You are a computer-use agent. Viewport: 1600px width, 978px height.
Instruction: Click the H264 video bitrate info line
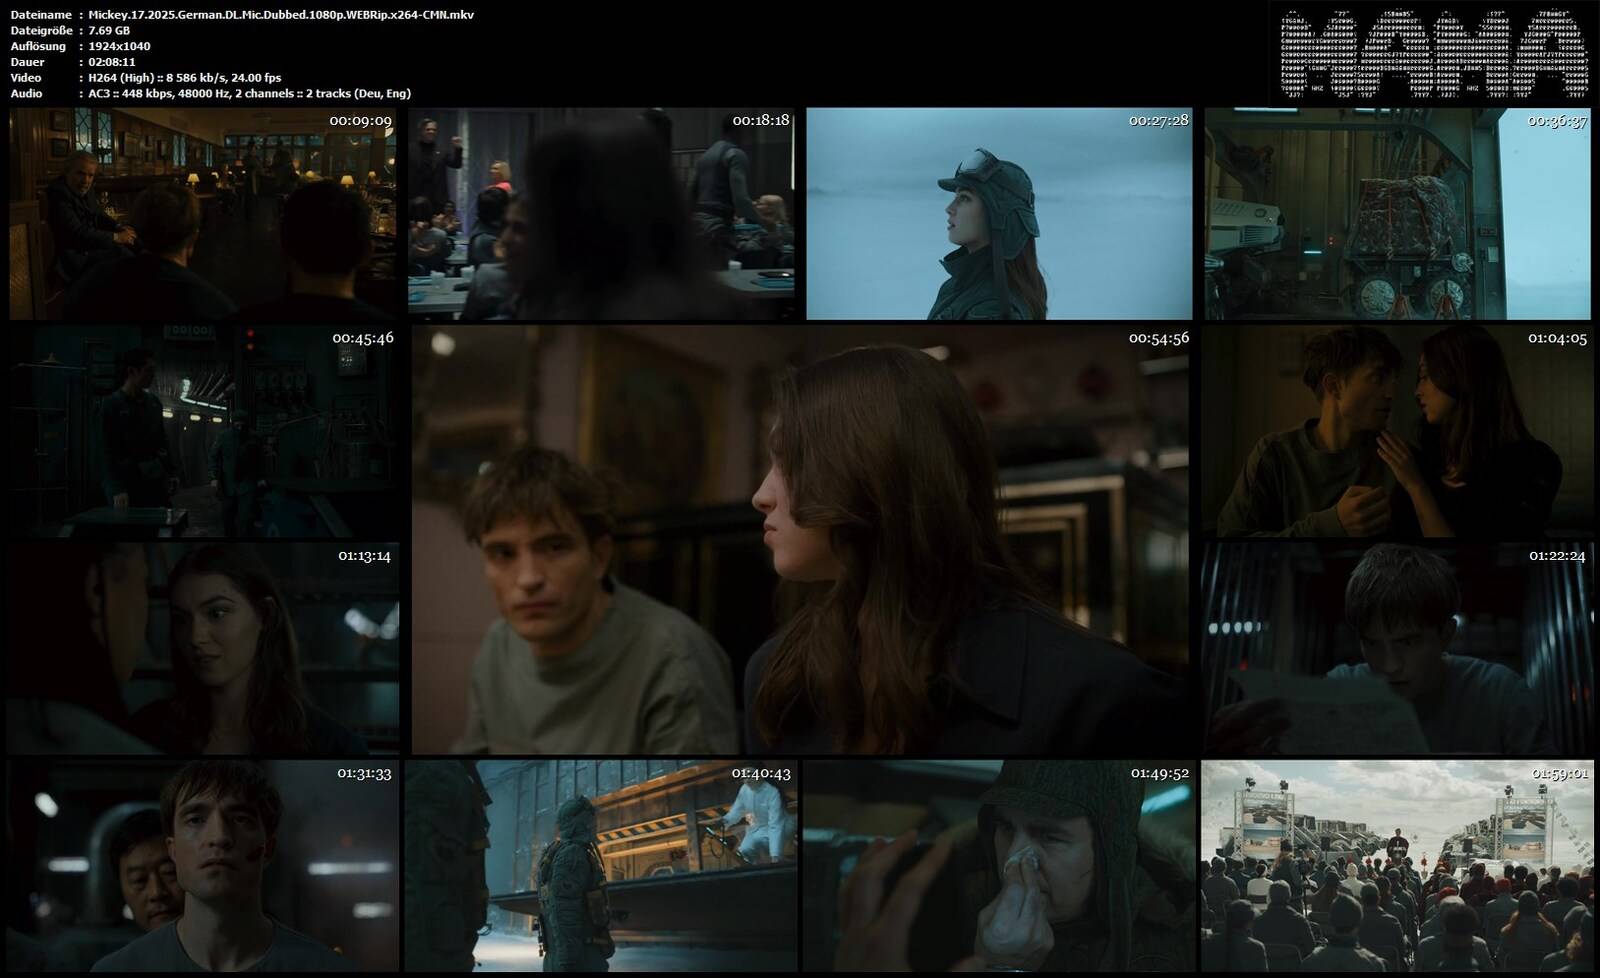click(185, 78)
